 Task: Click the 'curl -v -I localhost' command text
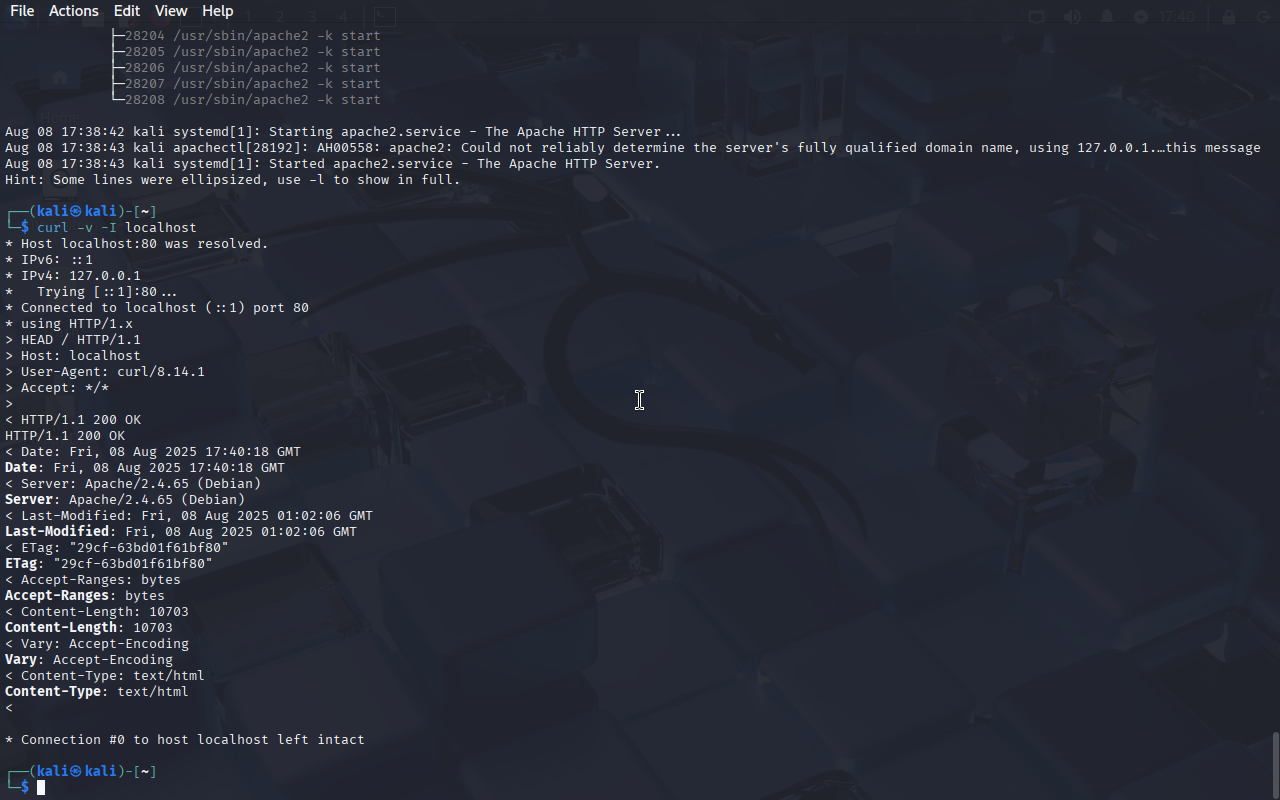pos(117,228)
